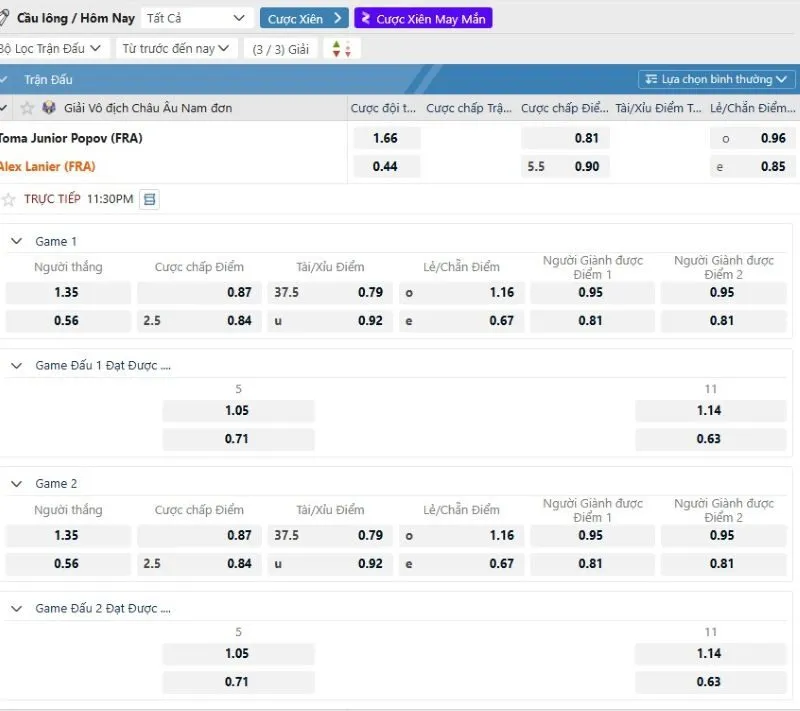Click the European Championship league logo icon
This screenshot has width=800, height=711.
[x=49, y=108]
